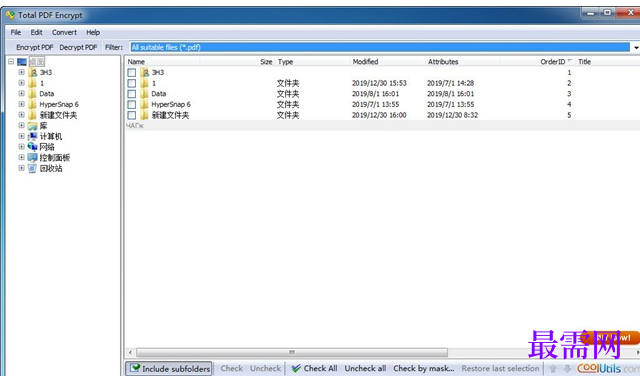The image size is (640, 376).
Task: Expand the 新建文件夹 tree node
Action: pos(22,115)
